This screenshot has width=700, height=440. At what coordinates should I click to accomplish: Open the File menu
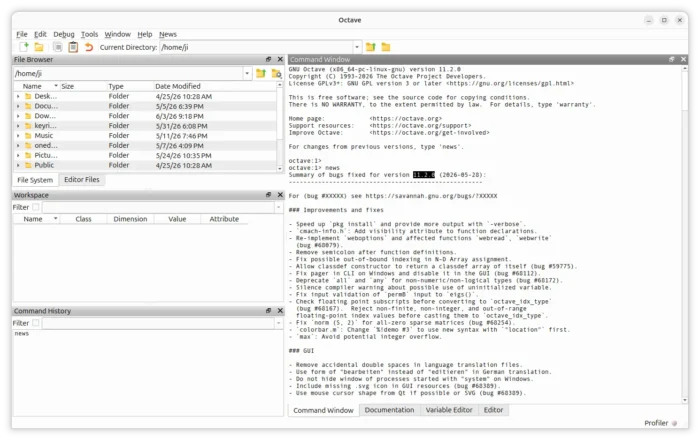[x=22, y=34]
